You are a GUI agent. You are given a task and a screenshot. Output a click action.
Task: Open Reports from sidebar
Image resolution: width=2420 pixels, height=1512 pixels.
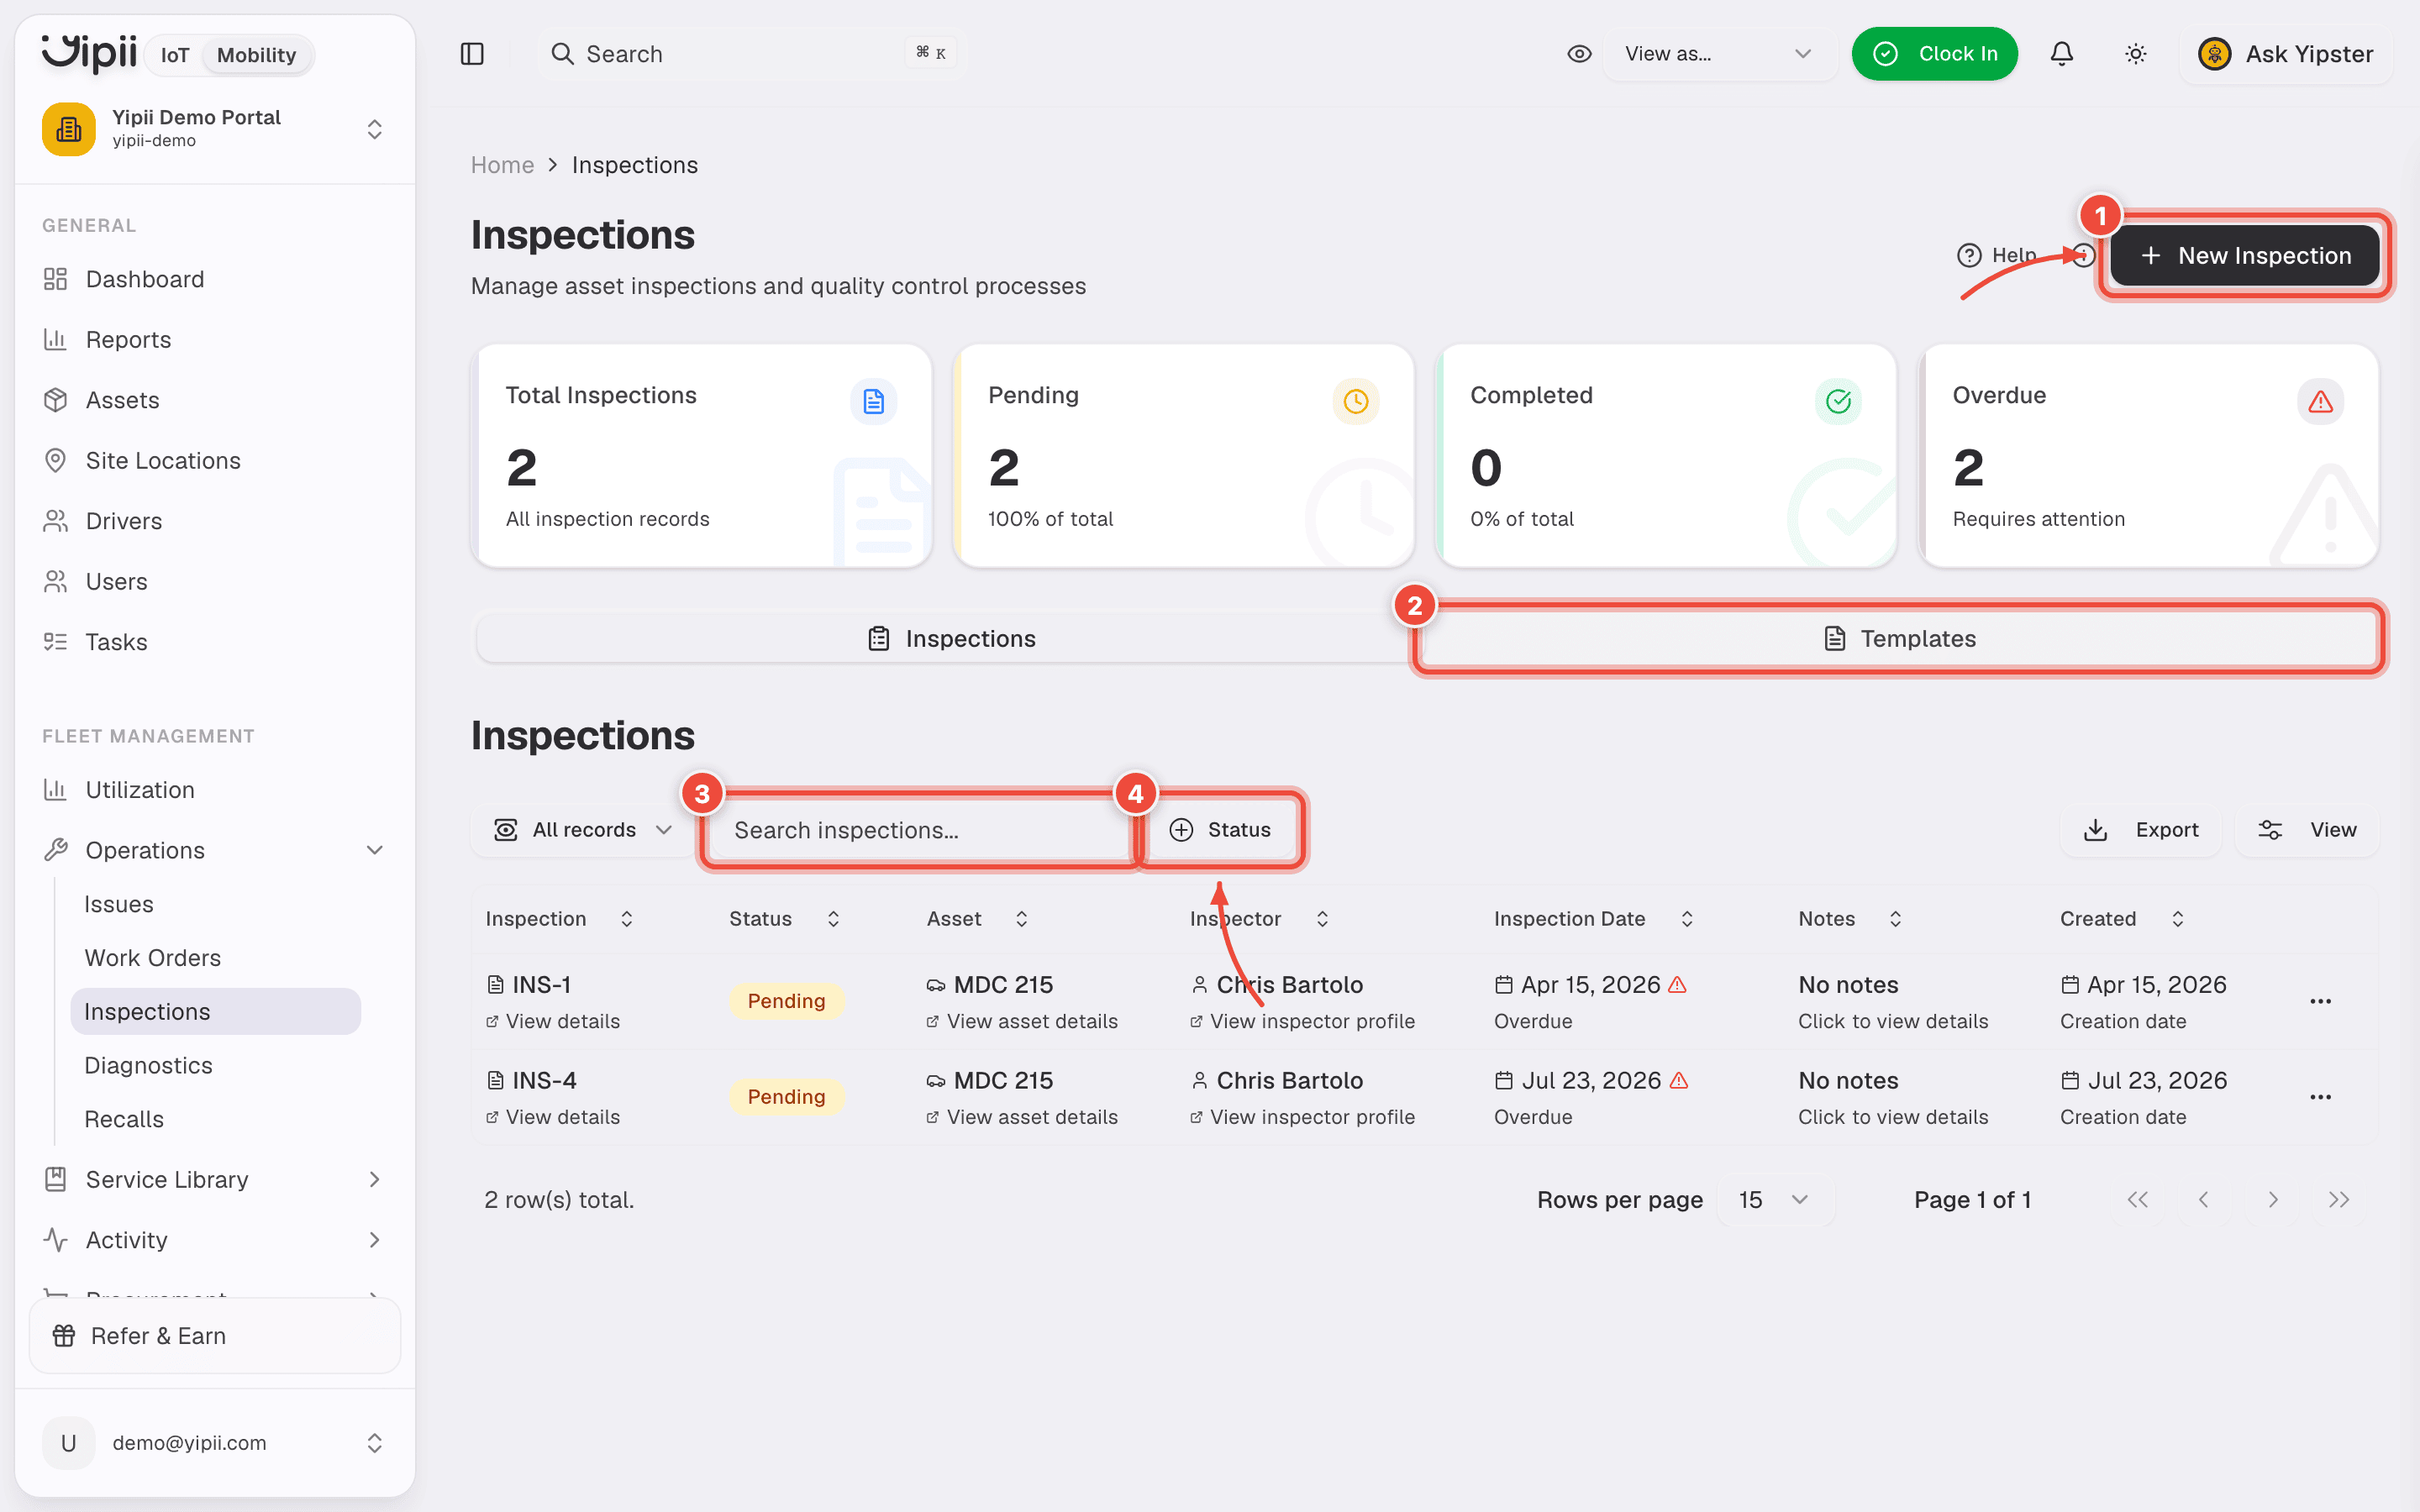point(128,340)
